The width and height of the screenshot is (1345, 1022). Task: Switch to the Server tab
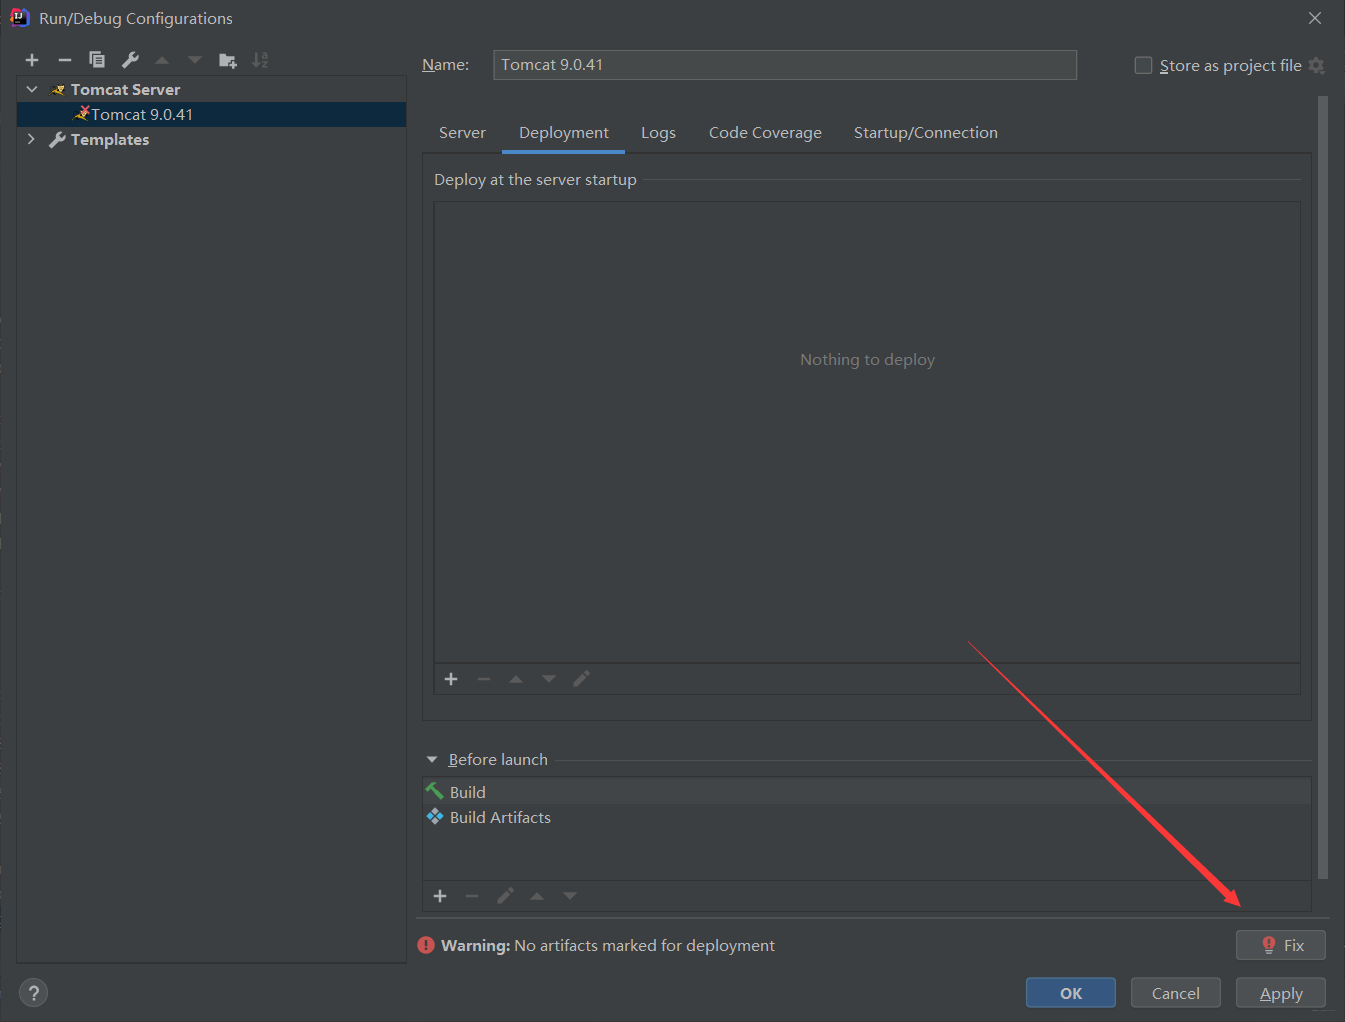click(462, 133)
